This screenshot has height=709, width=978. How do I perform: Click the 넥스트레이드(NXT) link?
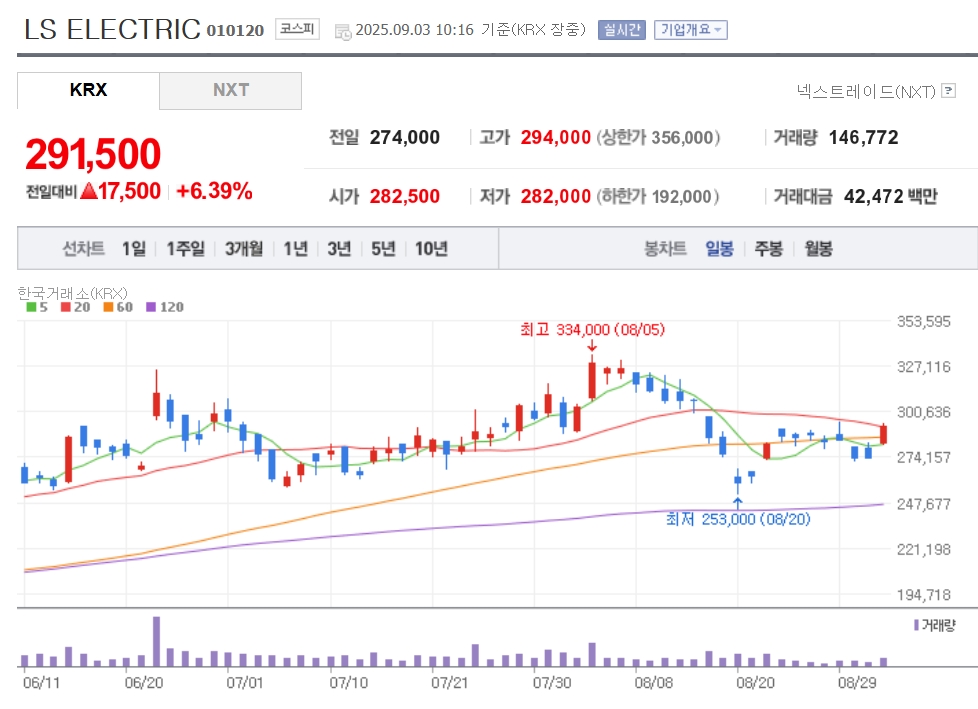point(866,92)
